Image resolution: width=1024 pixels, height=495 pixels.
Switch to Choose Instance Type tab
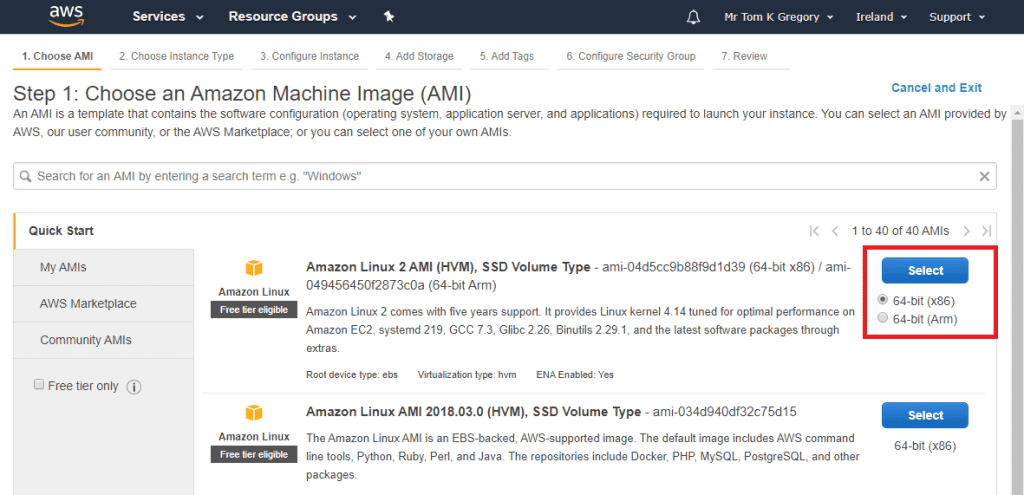coord(176,56)
